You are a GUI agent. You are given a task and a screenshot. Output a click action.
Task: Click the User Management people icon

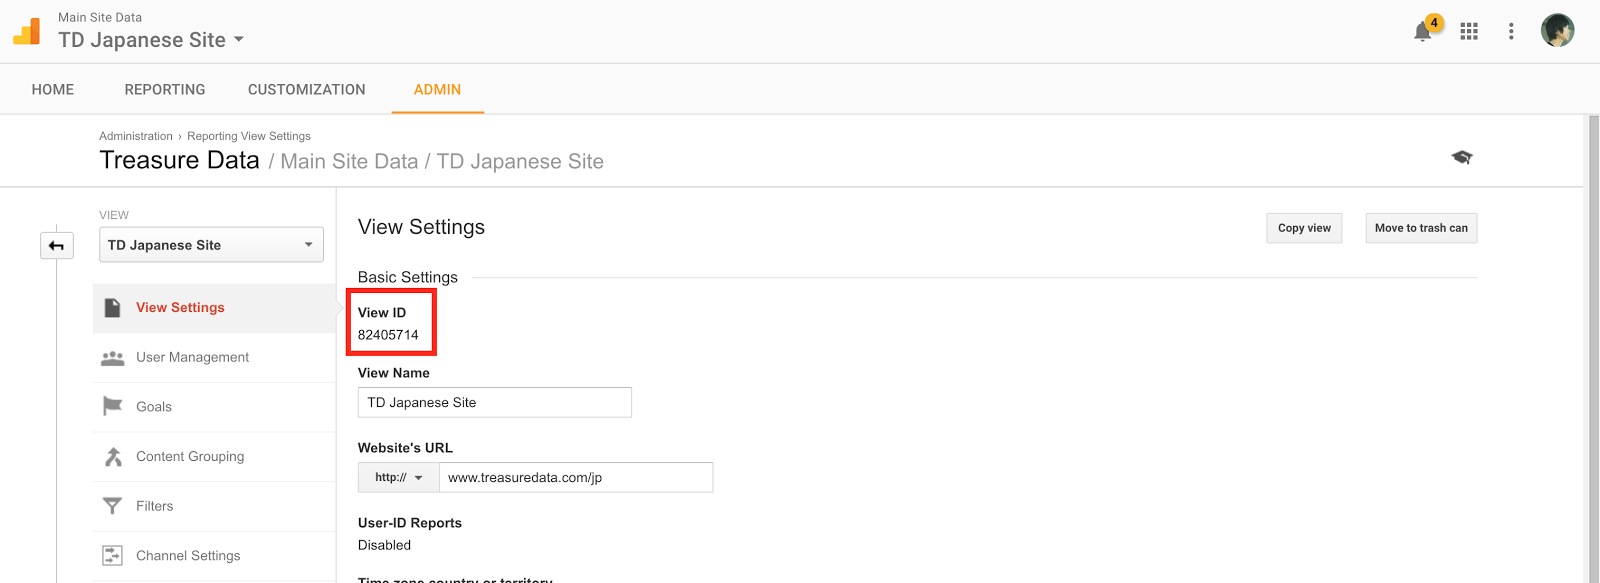pos(113,358)
